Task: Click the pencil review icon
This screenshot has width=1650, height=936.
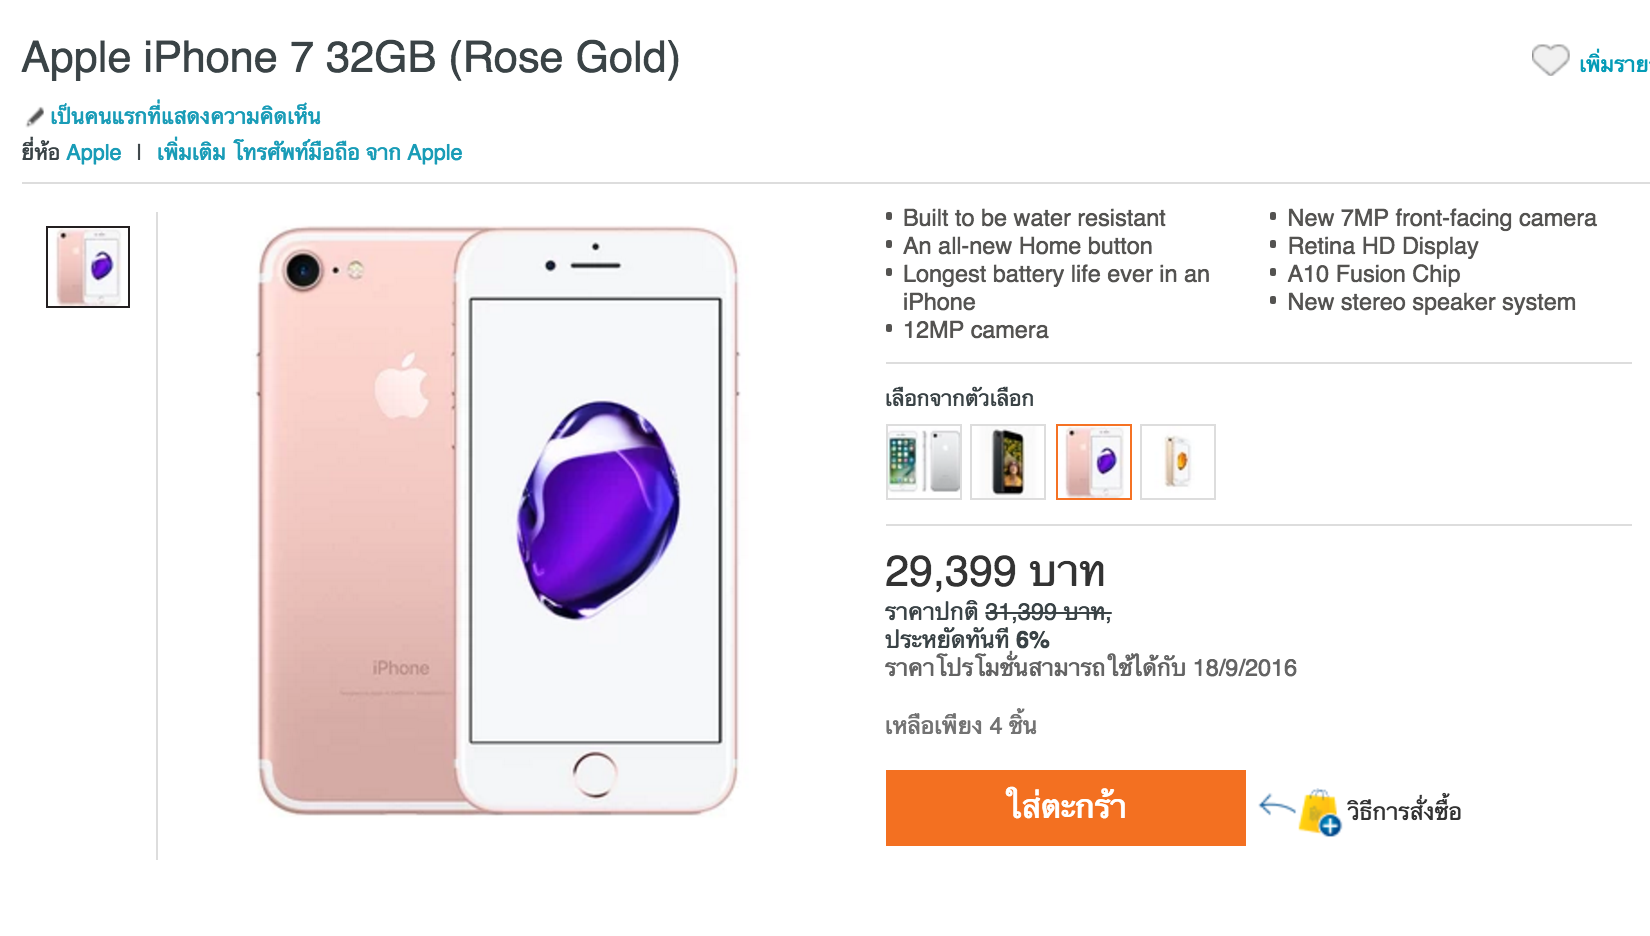Action: pyautogui.click(x=35, y=117)
